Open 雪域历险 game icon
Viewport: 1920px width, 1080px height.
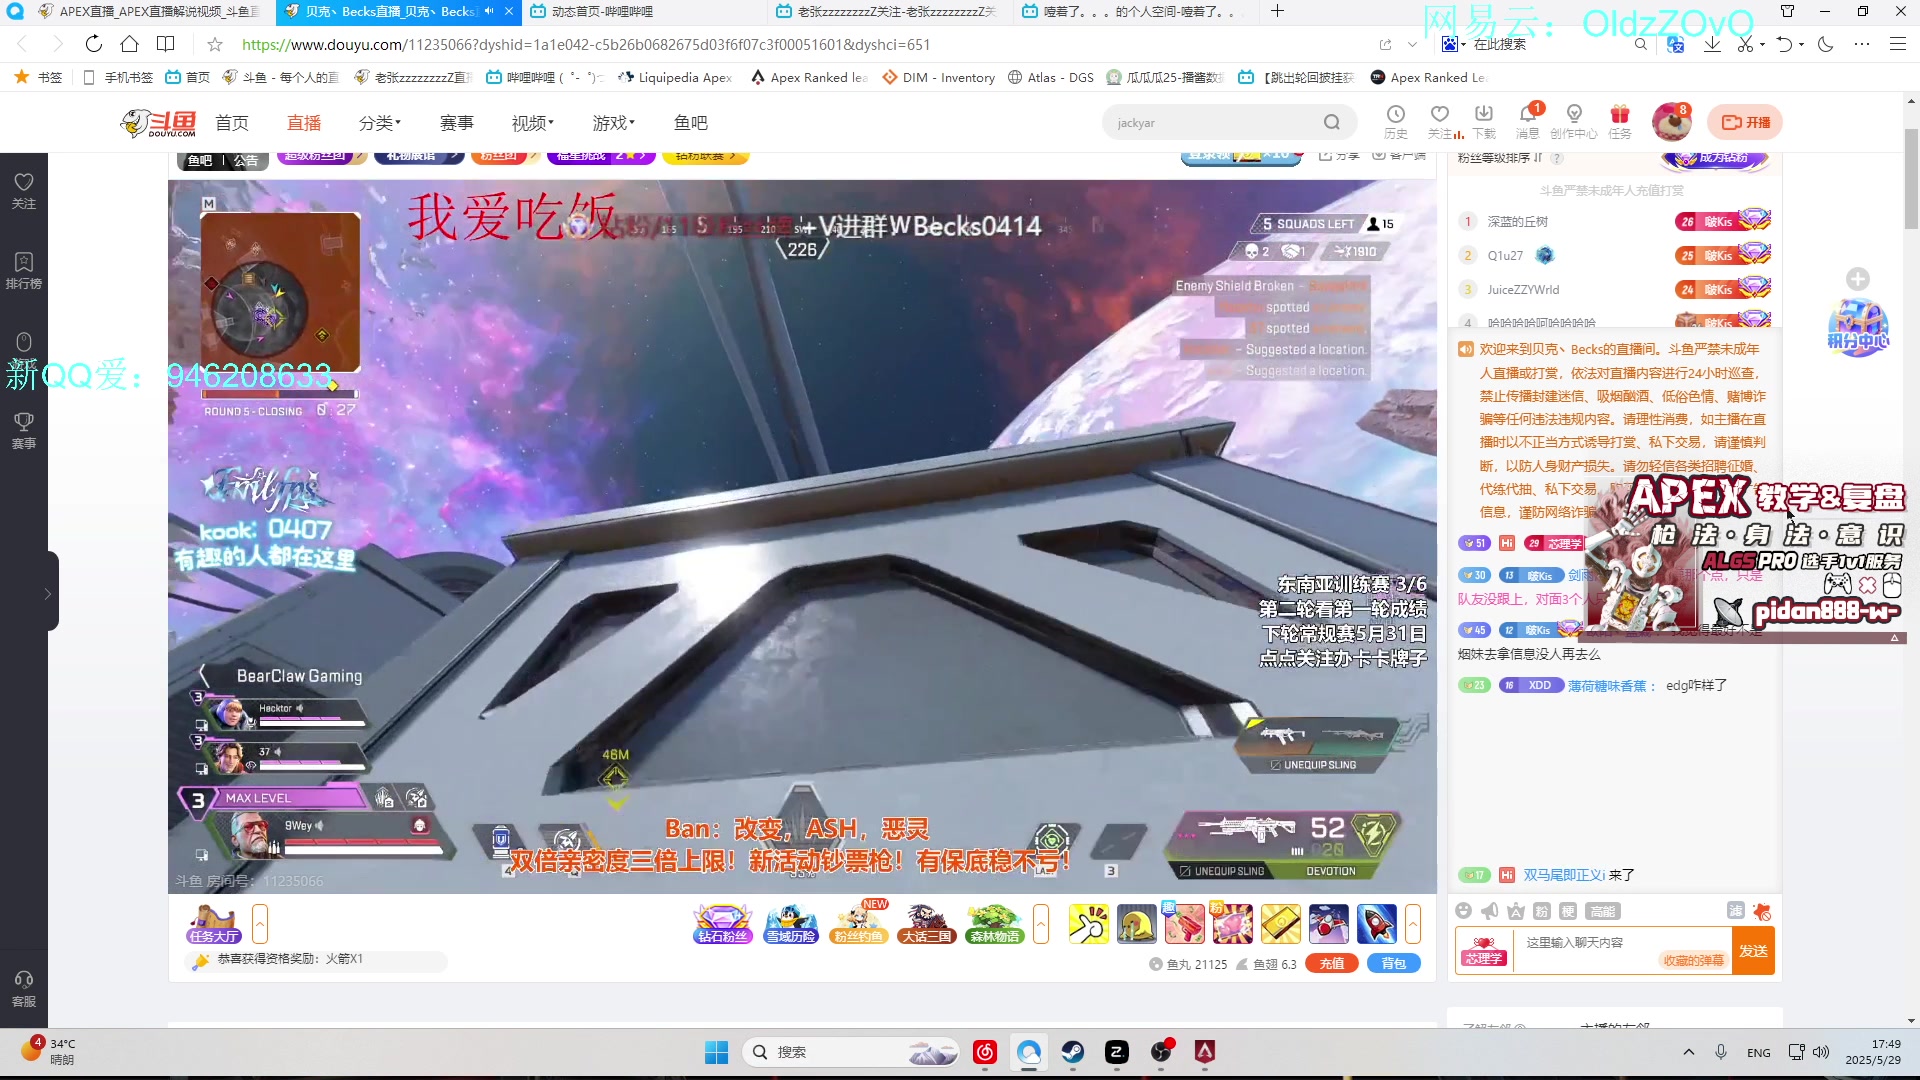pyautogui.click(x=791, y=924)
